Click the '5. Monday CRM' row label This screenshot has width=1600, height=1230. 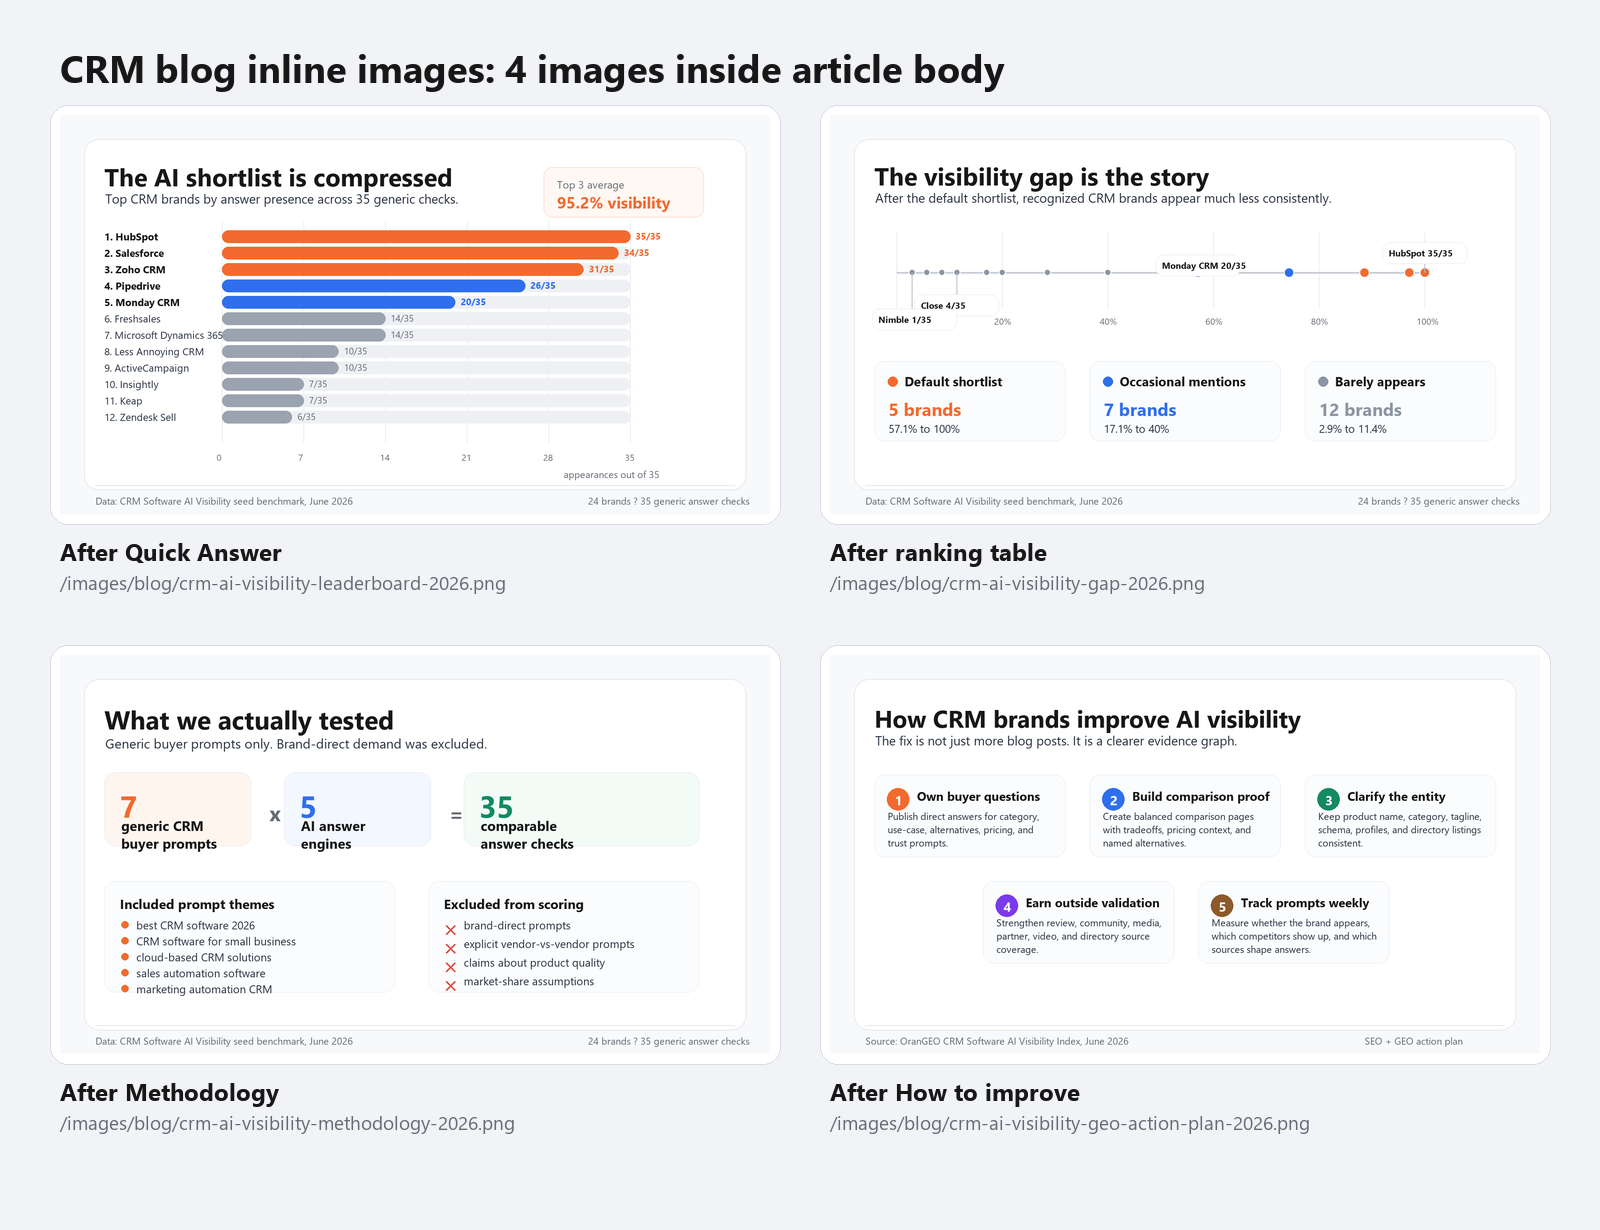[x=142, y=303]
